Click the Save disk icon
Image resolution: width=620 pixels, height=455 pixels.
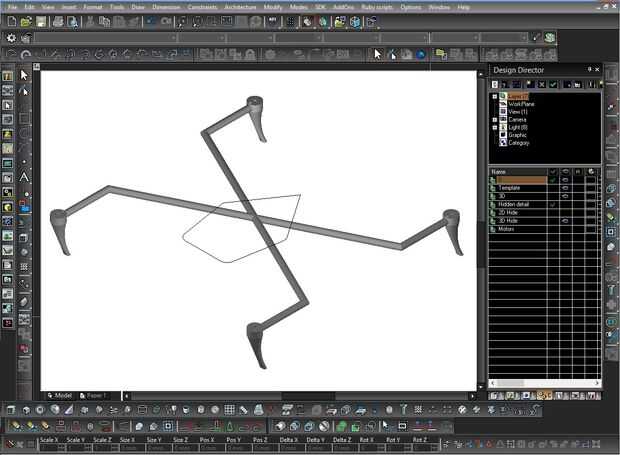coord(41,21)
